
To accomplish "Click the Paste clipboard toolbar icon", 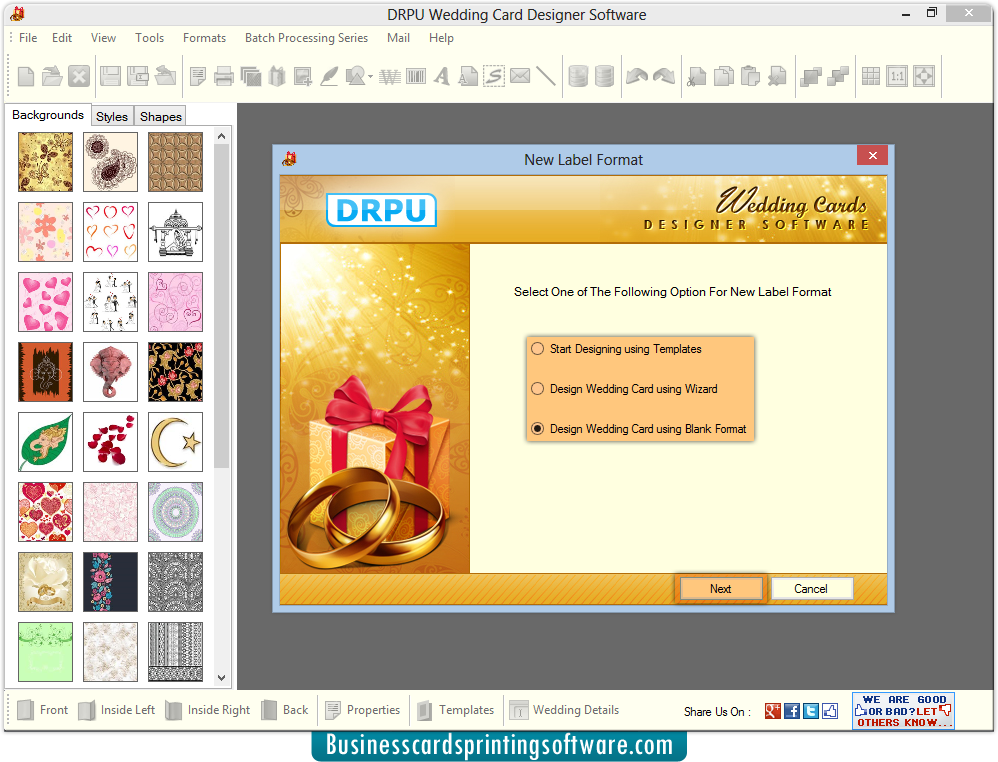I will pos(750,77).
